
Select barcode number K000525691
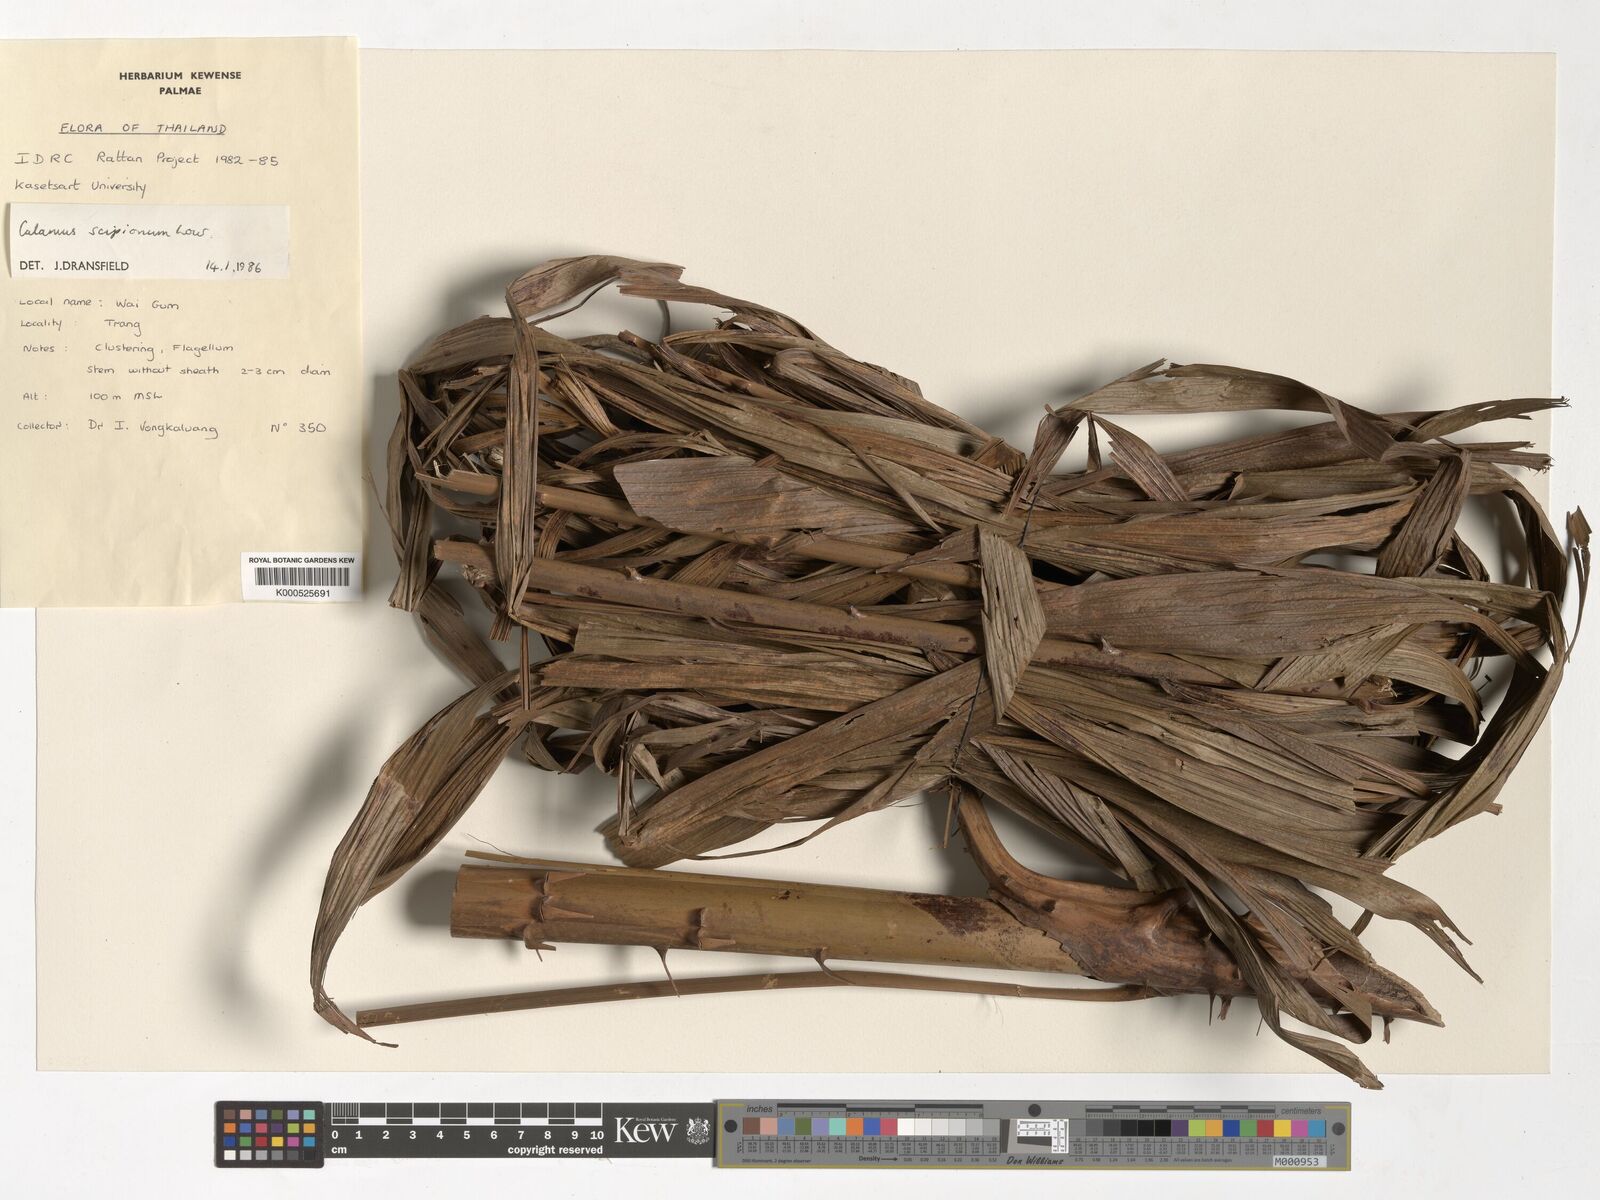pos(301,593)
